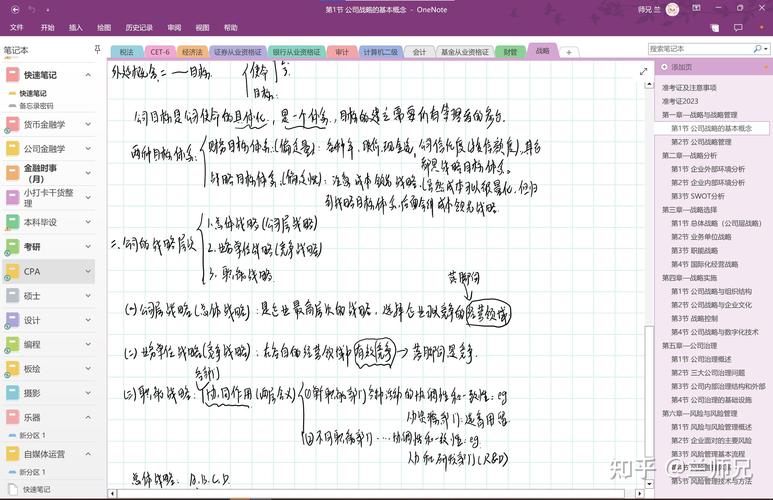Open the page 第2节 公司战略管理

701,142
